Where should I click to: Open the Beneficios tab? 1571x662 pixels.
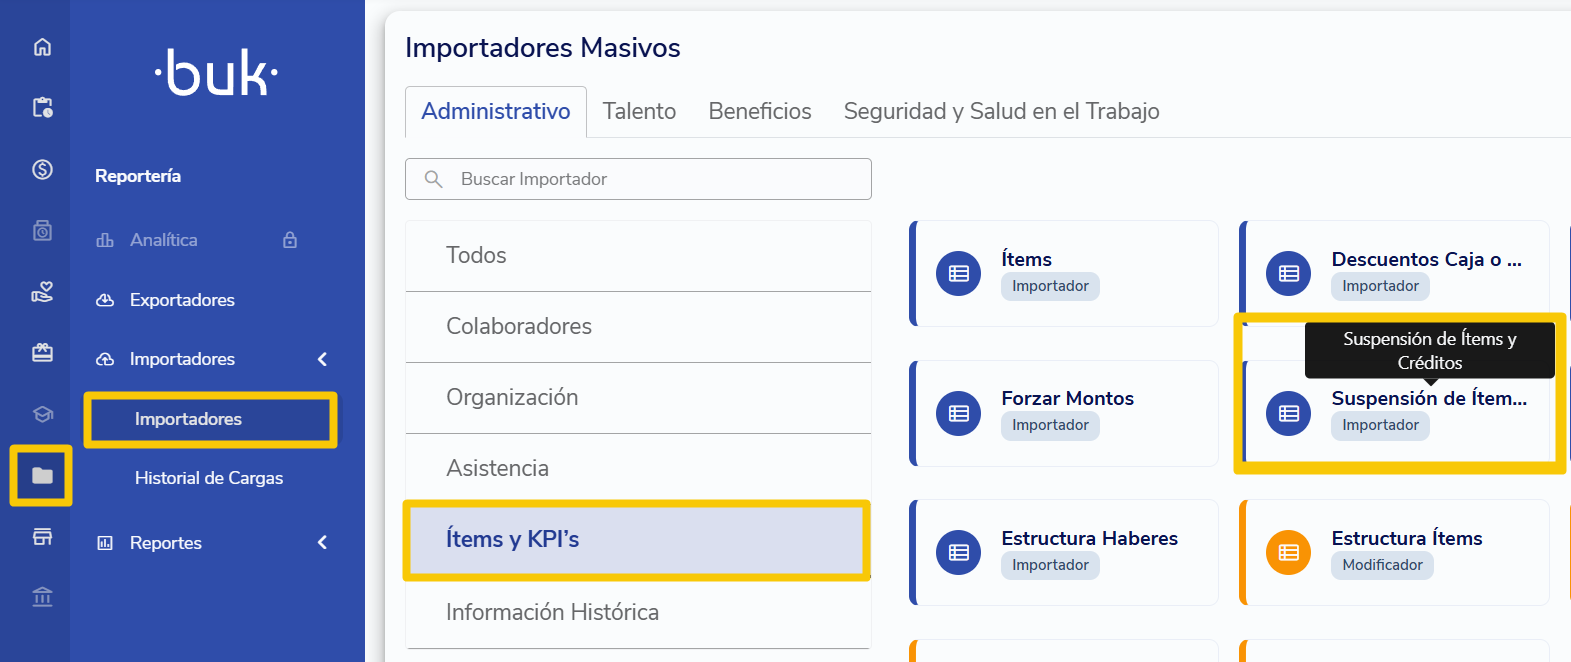click(x=760, y=111)
